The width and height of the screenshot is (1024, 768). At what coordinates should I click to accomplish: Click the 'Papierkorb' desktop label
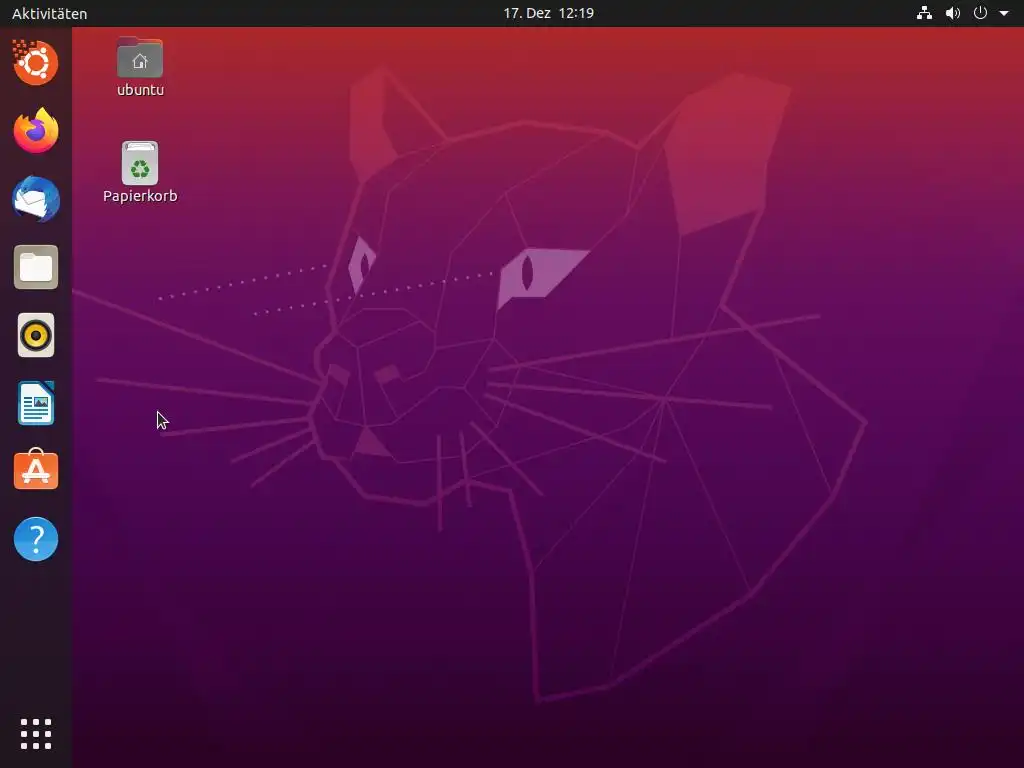click(x=140, y=196)
